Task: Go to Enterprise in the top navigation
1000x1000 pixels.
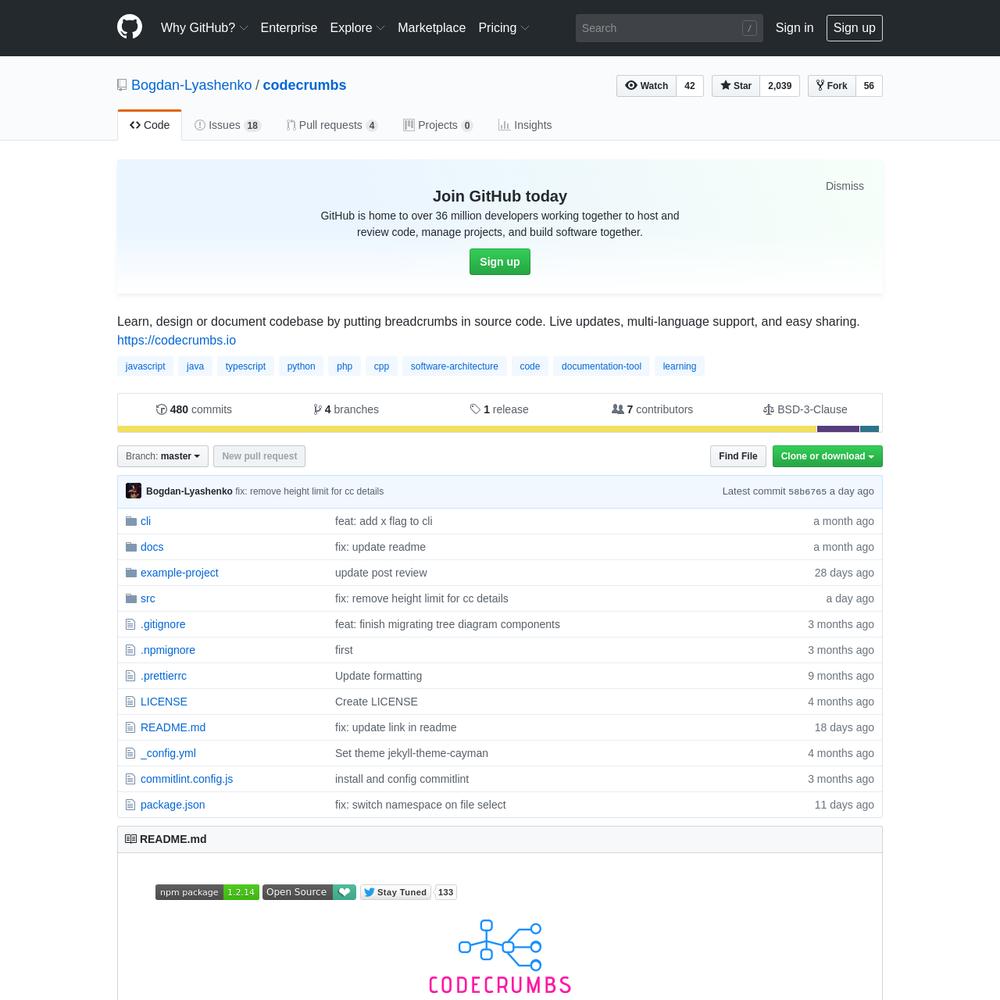Action: pyautogui.click(x=289, y=27)
